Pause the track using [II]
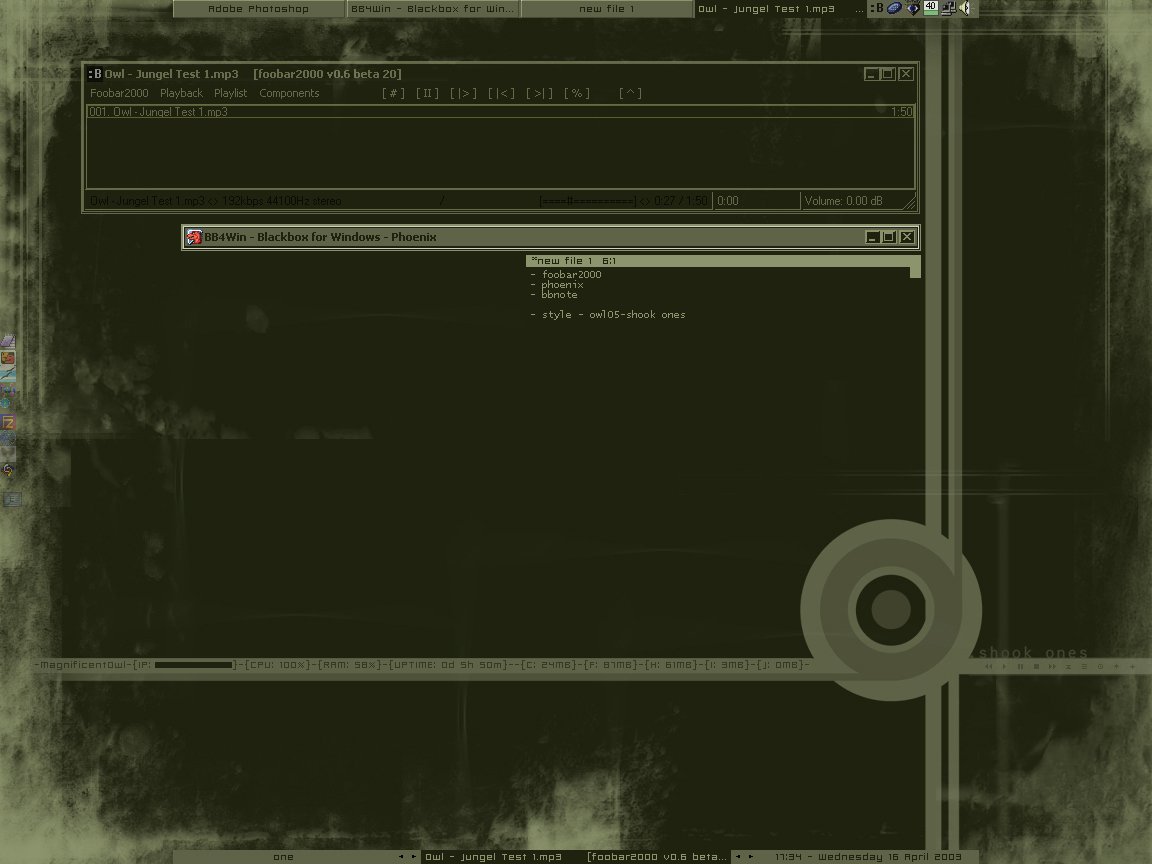The width and height of the screenshot is (1152, 864). (x=427, y=93)
